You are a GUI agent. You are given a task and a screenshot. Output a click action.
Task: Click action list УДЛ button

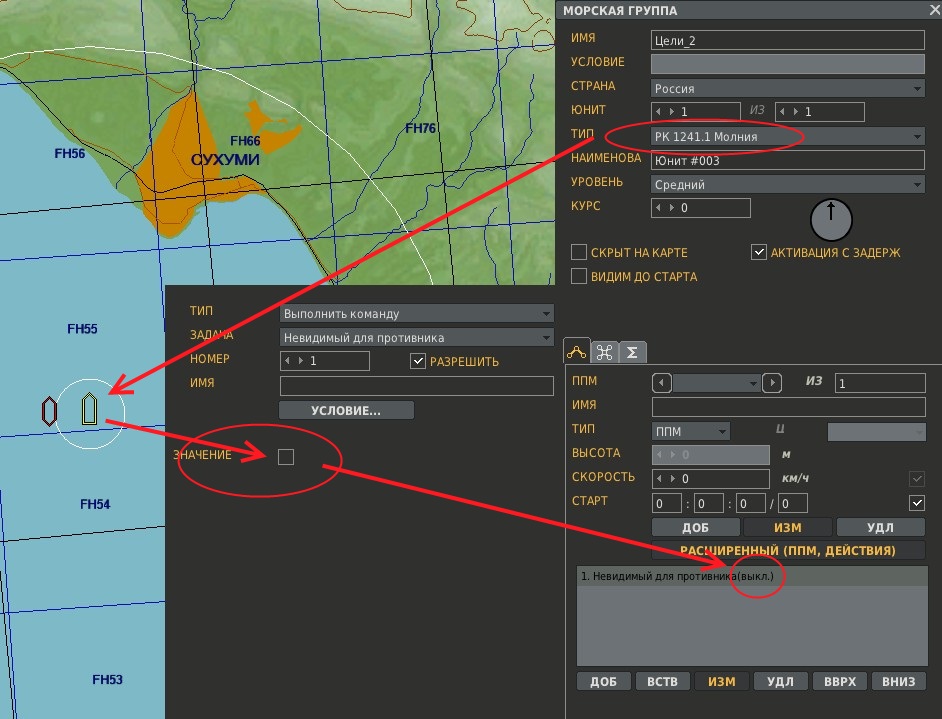(780, 682)
